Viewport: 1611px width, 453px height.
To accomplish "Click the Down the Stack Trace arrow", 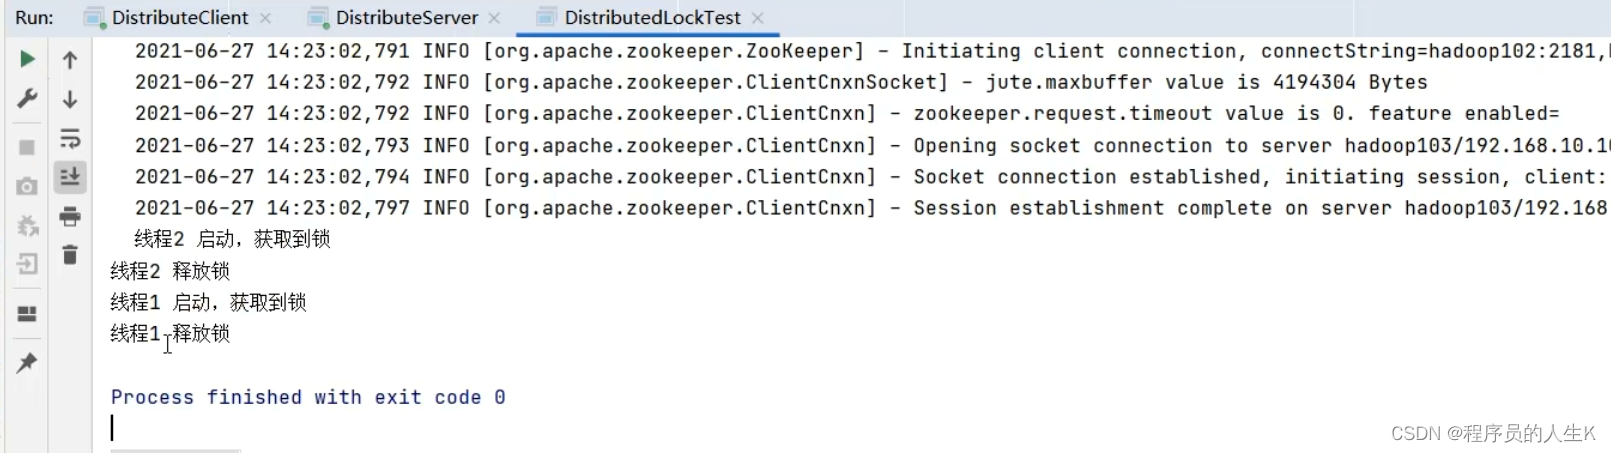I will (x=70, y=99).
